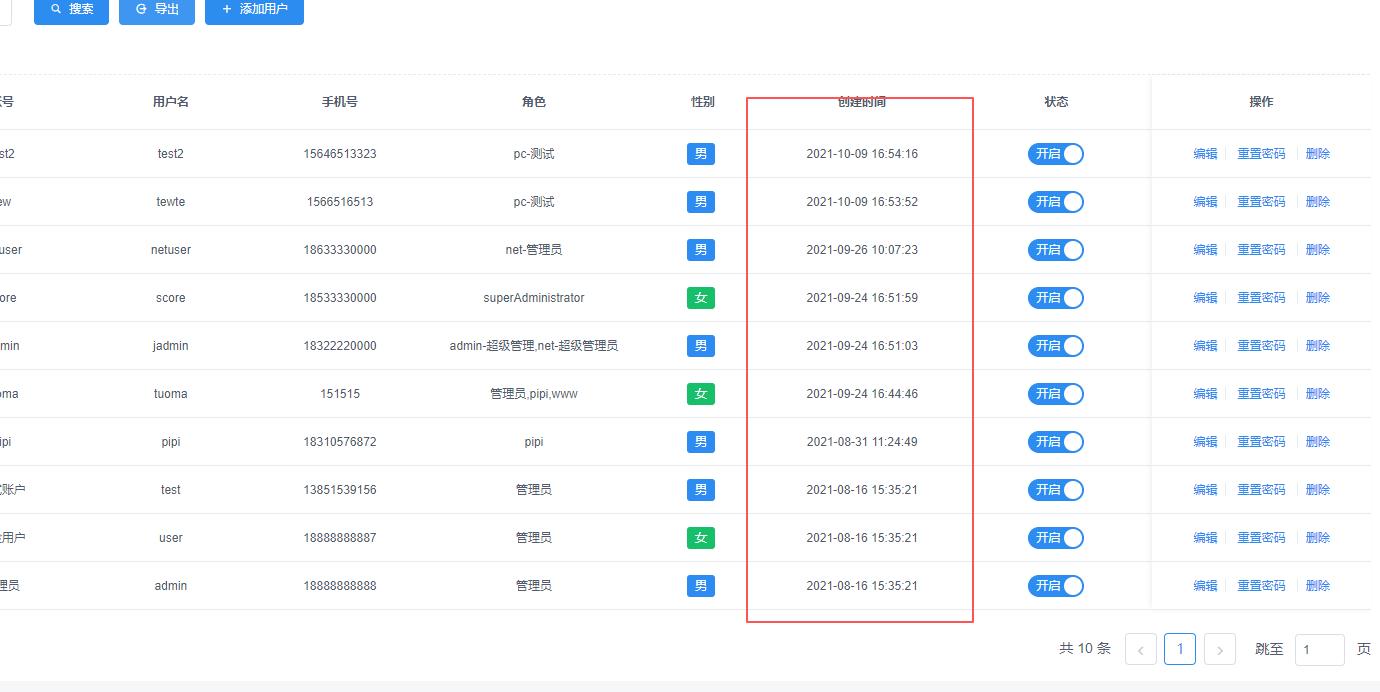Click 重置密码 for user netuser
This screenshot has width=1380, height=692.
click(1261, 250)
